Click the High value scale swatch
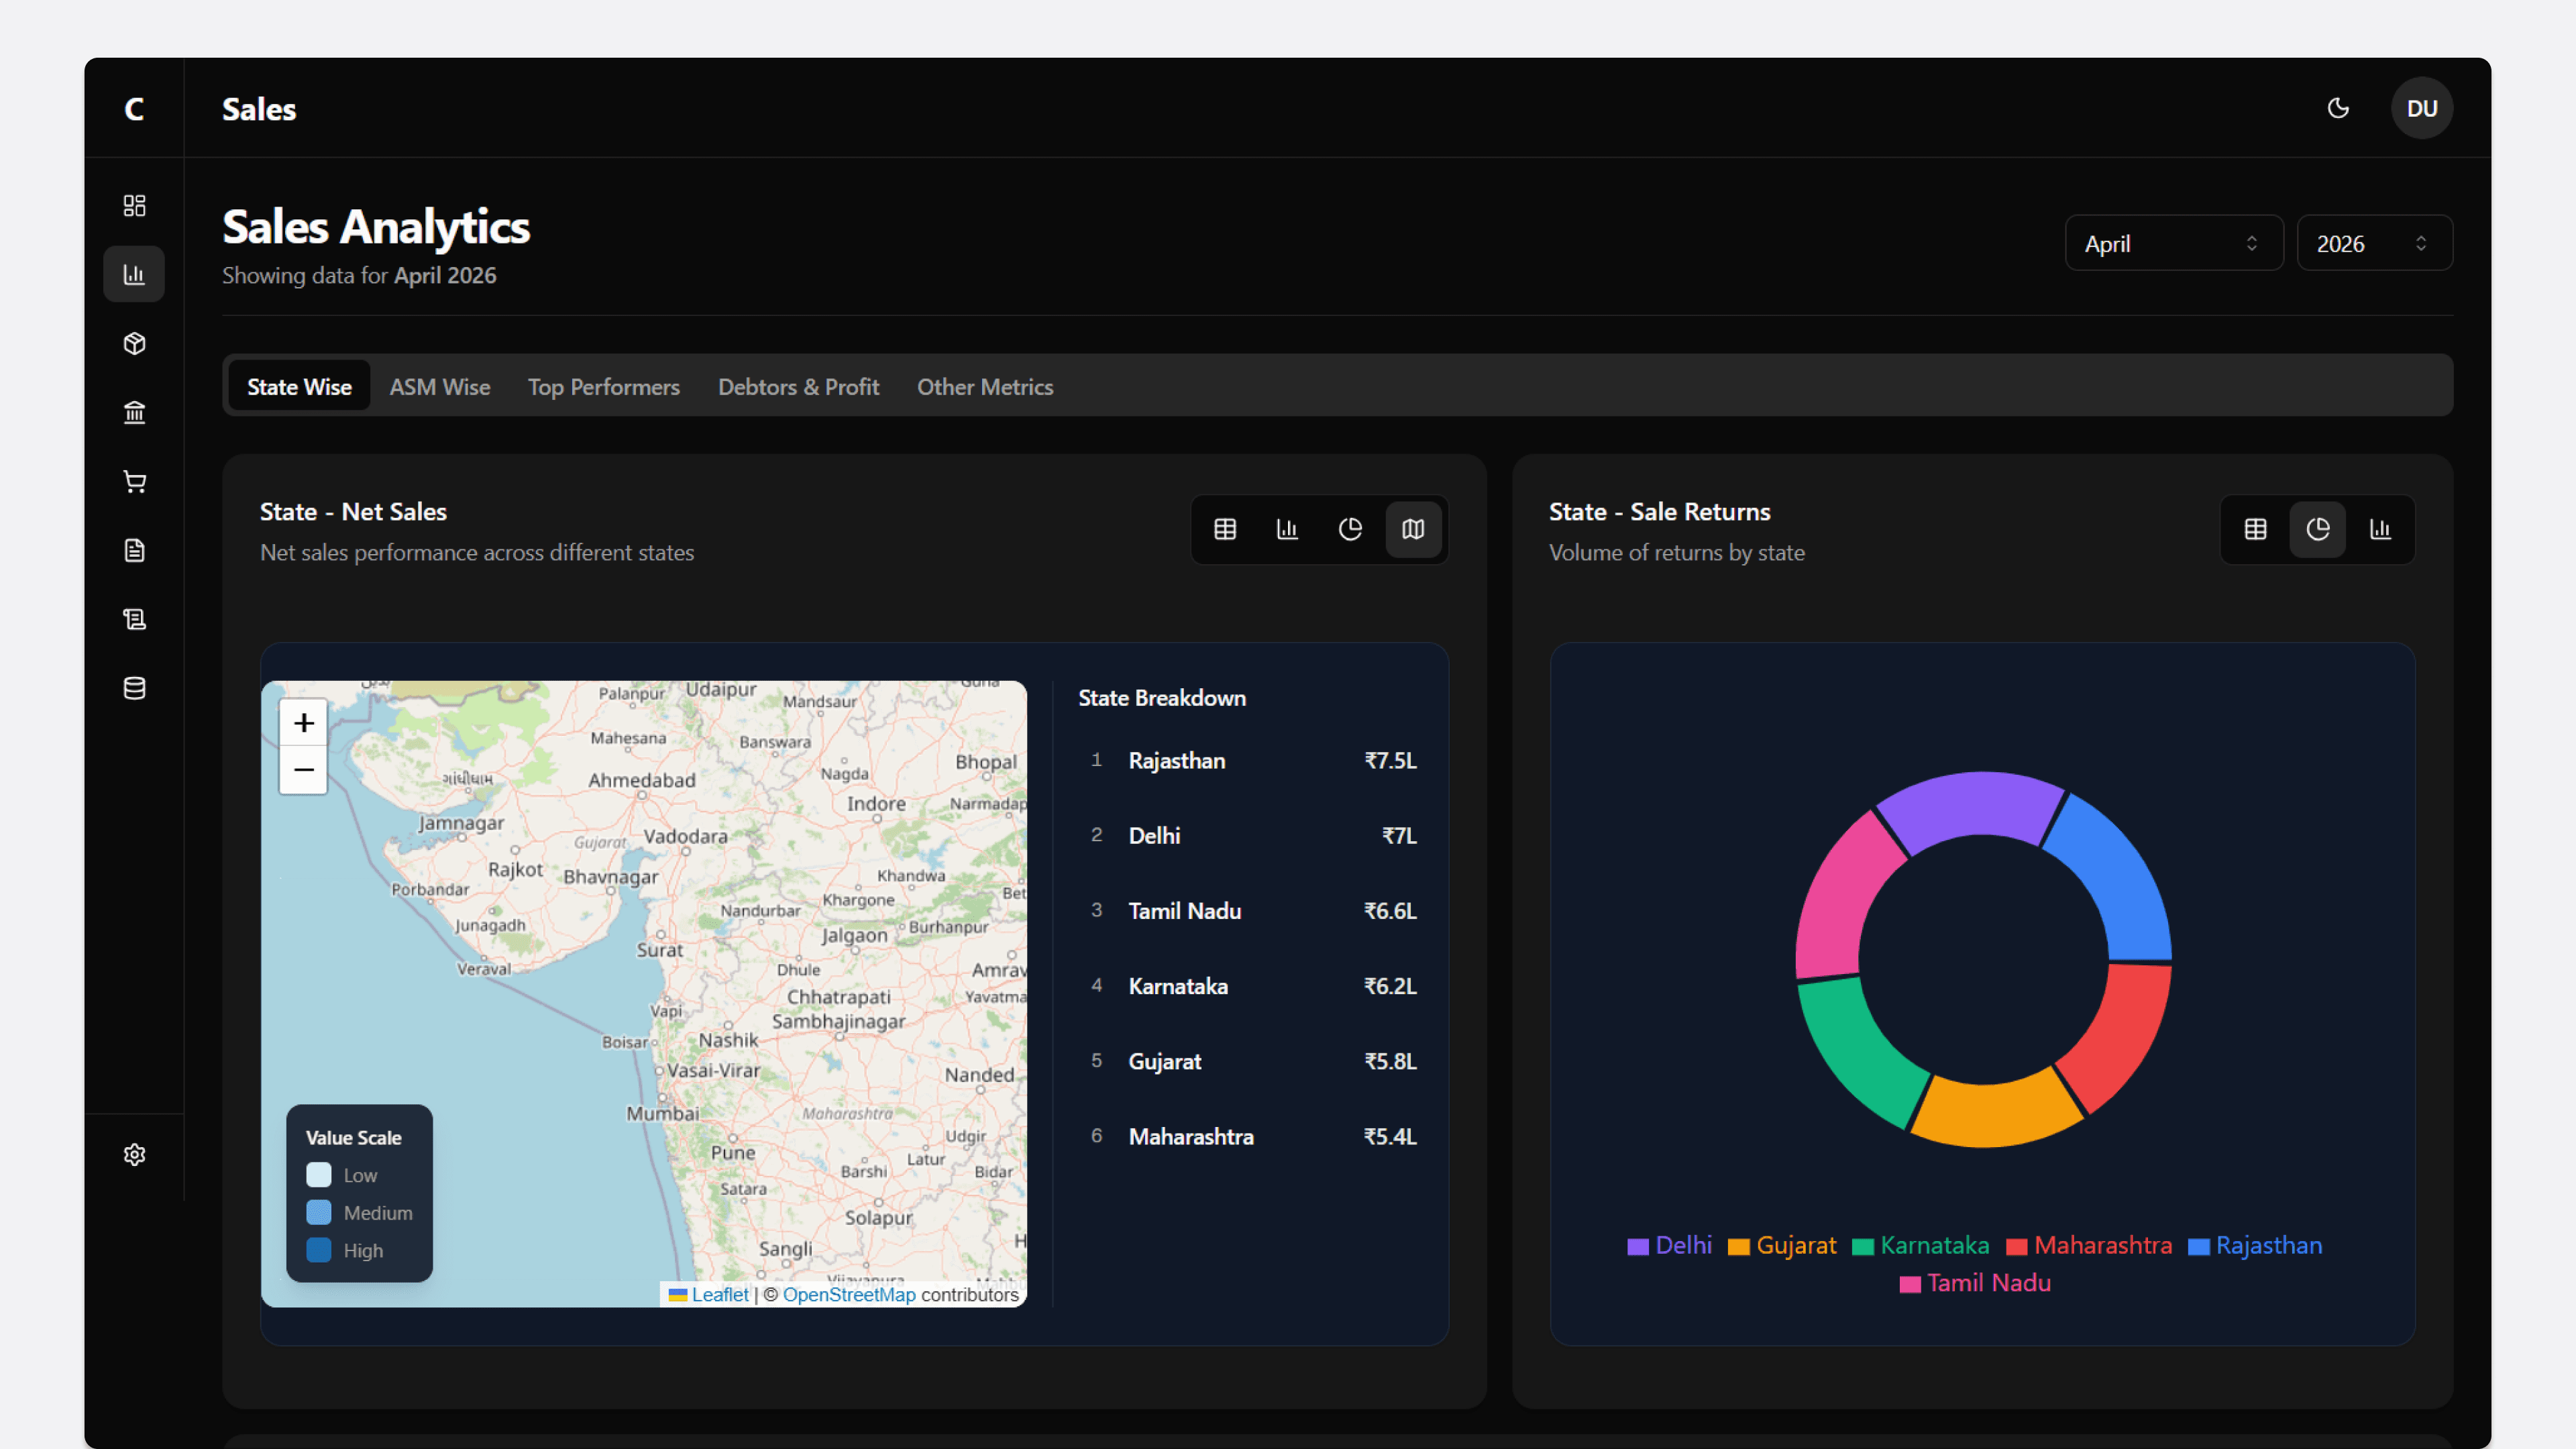This screenshot has width=2576, height=1449. (x=319, y=1250)
